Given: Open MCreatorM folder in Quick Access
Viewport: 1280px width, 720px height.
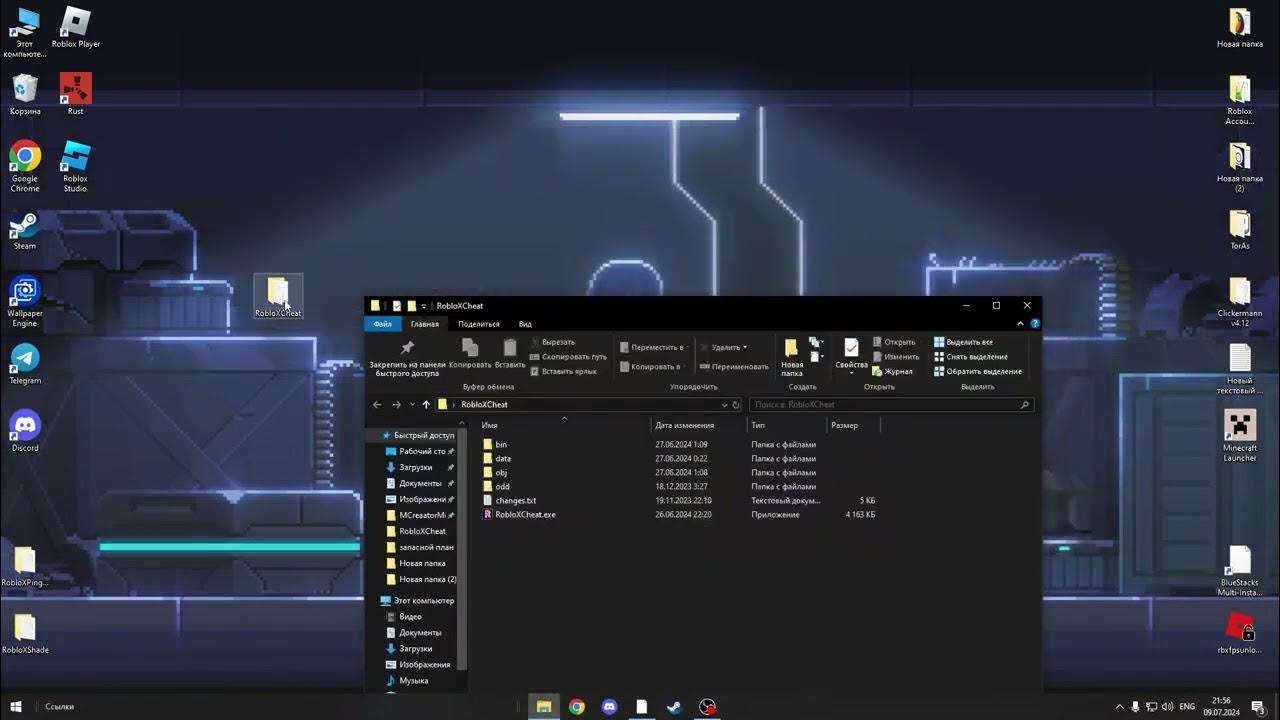Looking at the screenshot, I should tap(422, 515).
